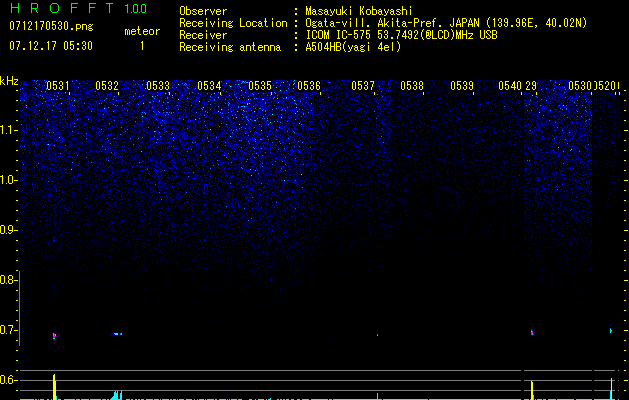Click the "29" time marker

pos(531,86)
